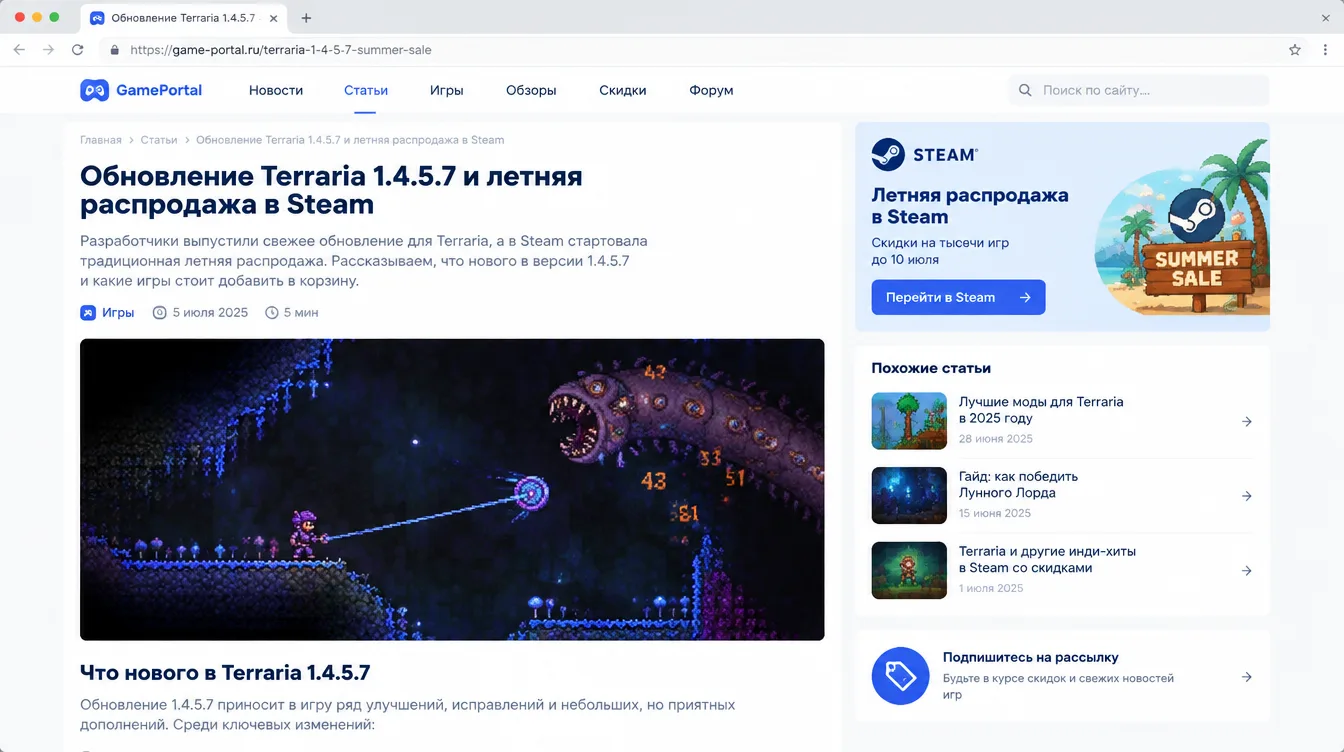Click Подпишитесь на рассылку heading
The height and width of the screenshot is (752, 1344).
click(x=1030, y=658)
